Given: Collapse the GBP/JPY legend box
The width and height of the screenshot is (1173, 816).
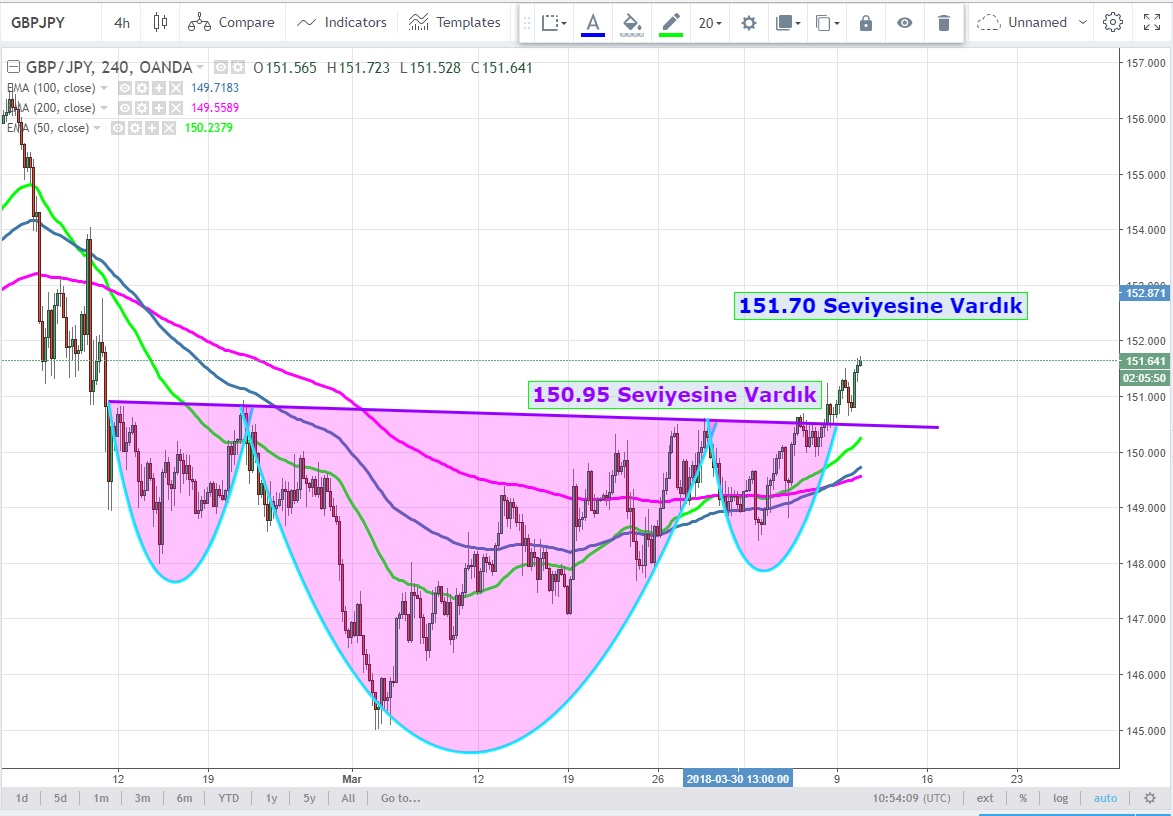Looking at the screenshot, I should point(12,68).
